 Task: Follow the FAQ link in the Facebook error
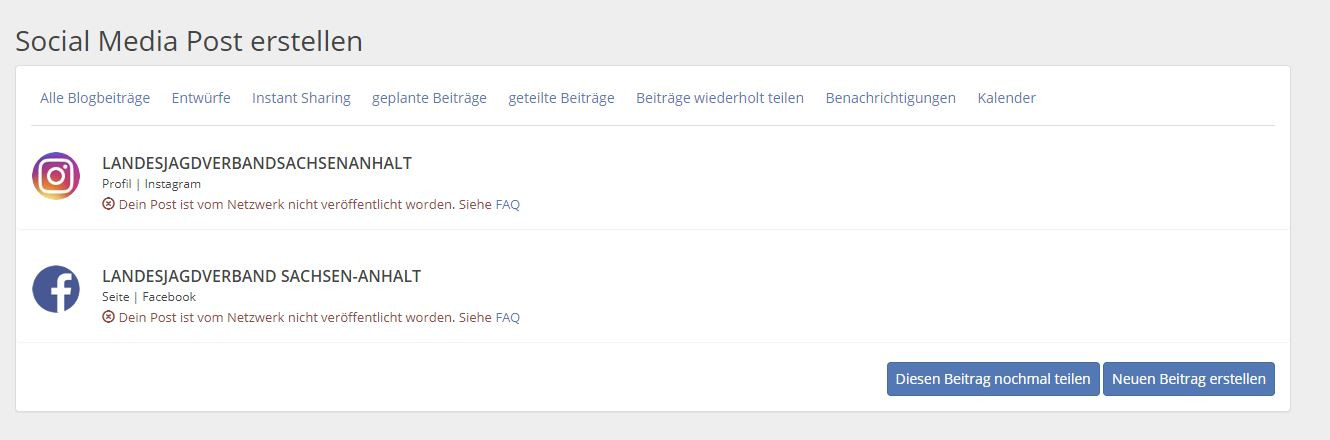(x=508, y=317)
